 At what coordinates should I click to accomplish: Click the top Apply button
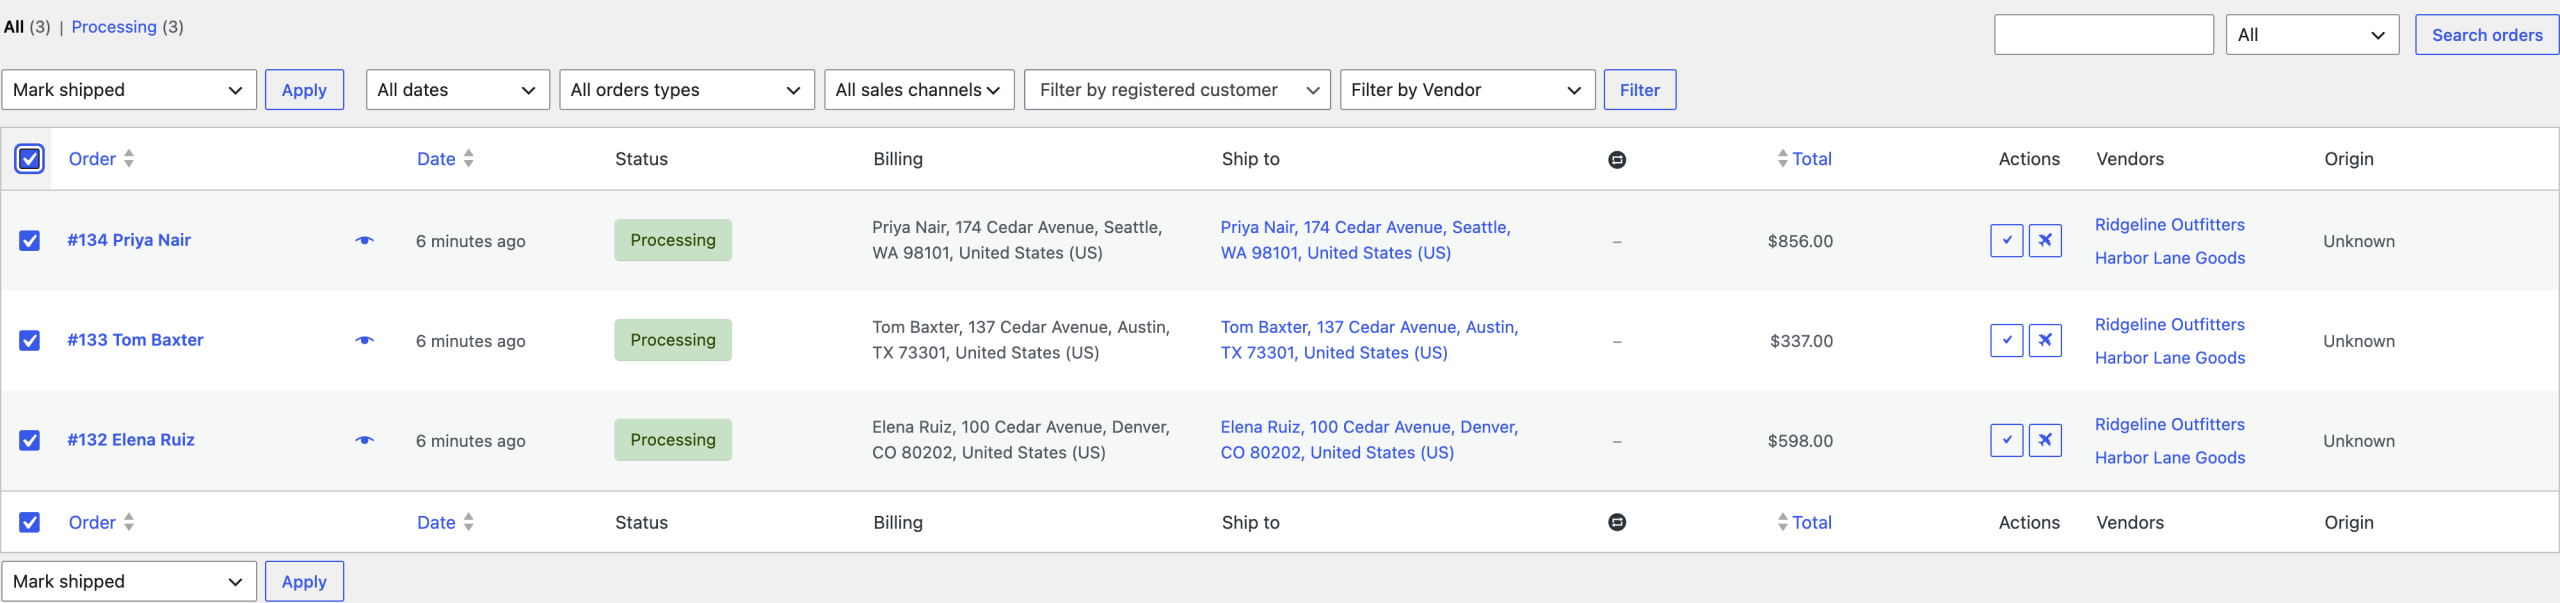304,90
